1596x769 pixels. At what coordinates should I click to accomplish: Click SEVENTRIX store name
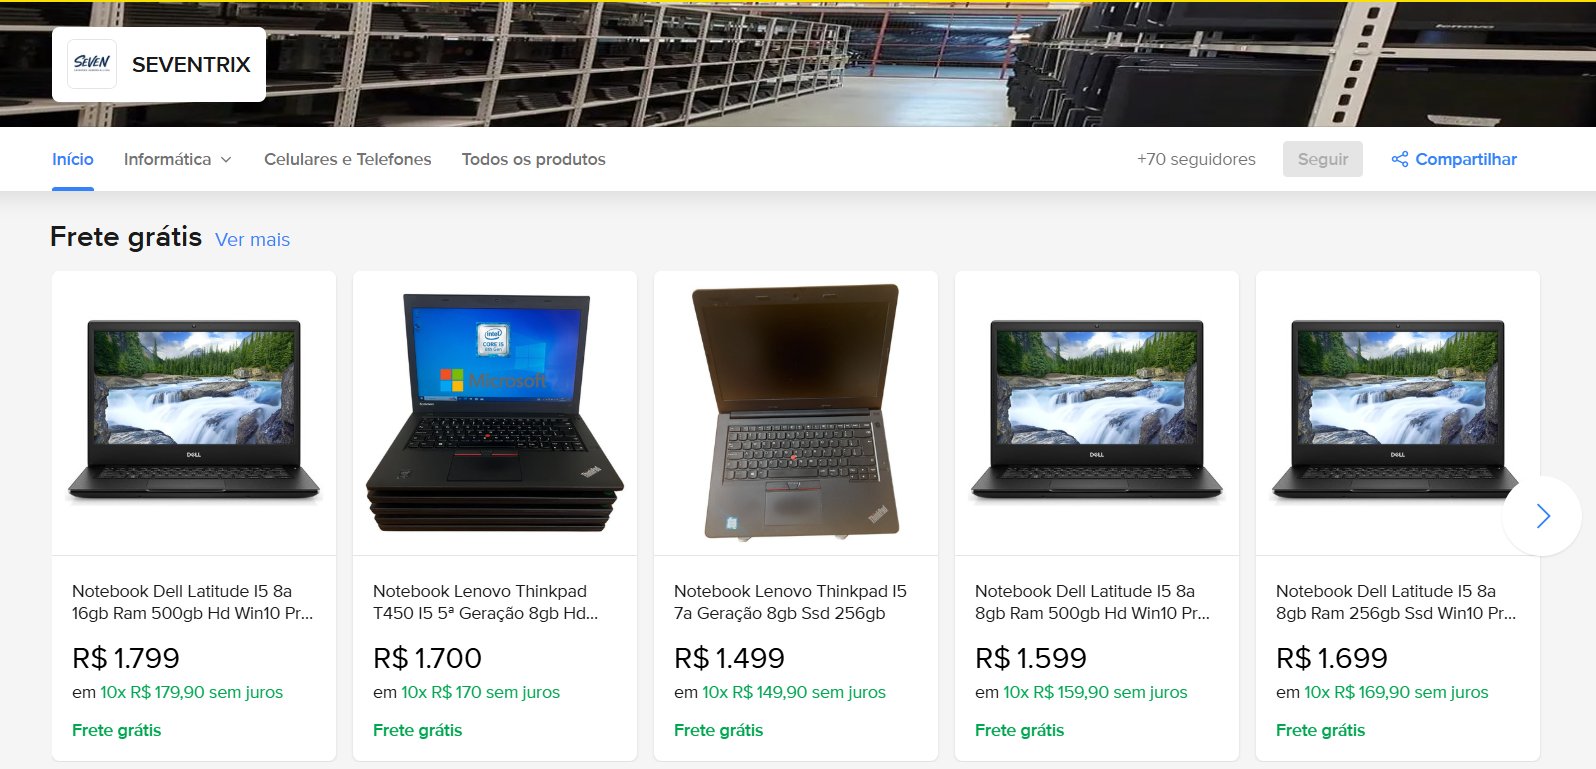(x=191, y=64)
